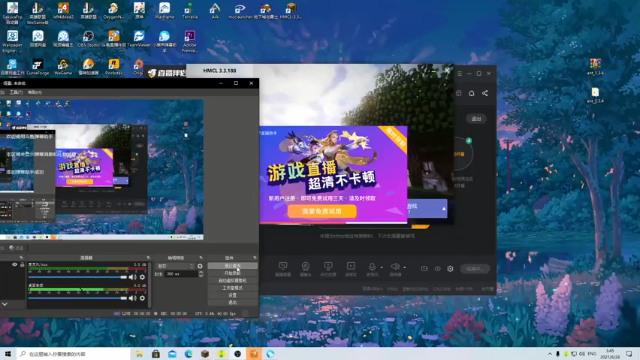Open the Windows Start menu
This screenshot has height=360, width=640.
click(8, 354)
